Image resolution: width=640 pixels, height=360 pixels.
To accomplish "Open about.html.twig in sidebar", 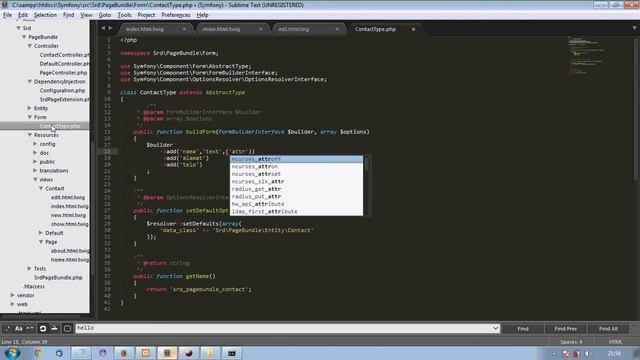I will (70, 251).
